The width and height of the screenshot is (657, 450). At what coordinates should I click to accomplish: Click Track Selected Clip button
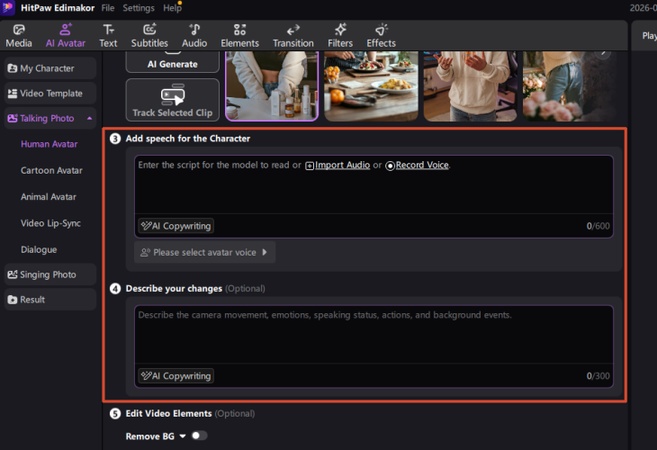172,100
